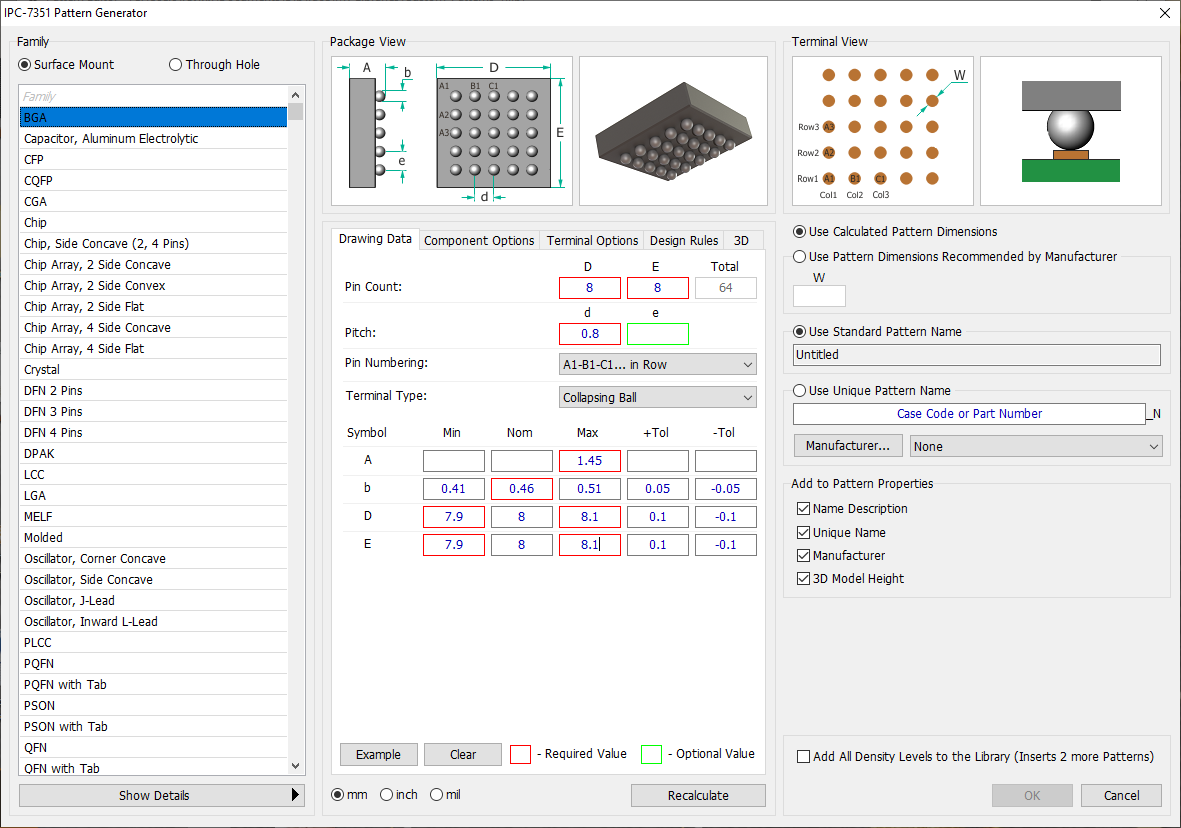Uncheck the 3D Model Height checkbox
The width and height of the screenshot is (1181, 828).
tap(804, 579)
